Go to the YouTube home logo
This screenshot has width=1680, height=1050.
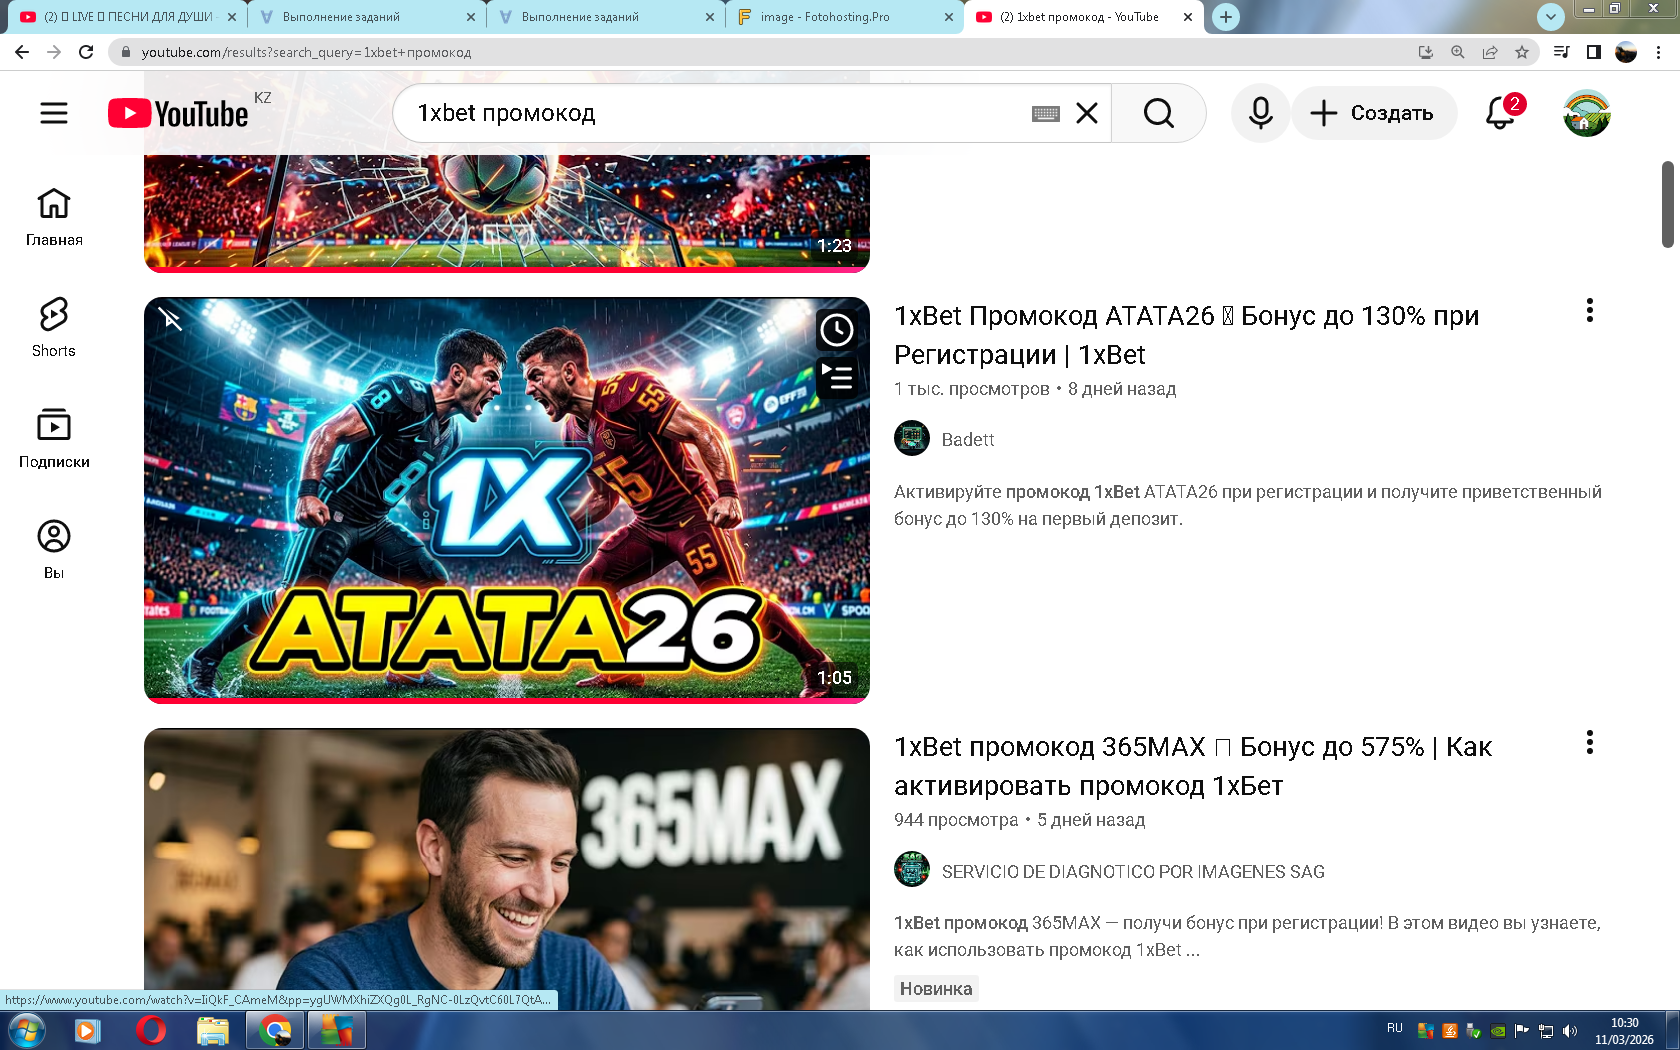point(178,114)
